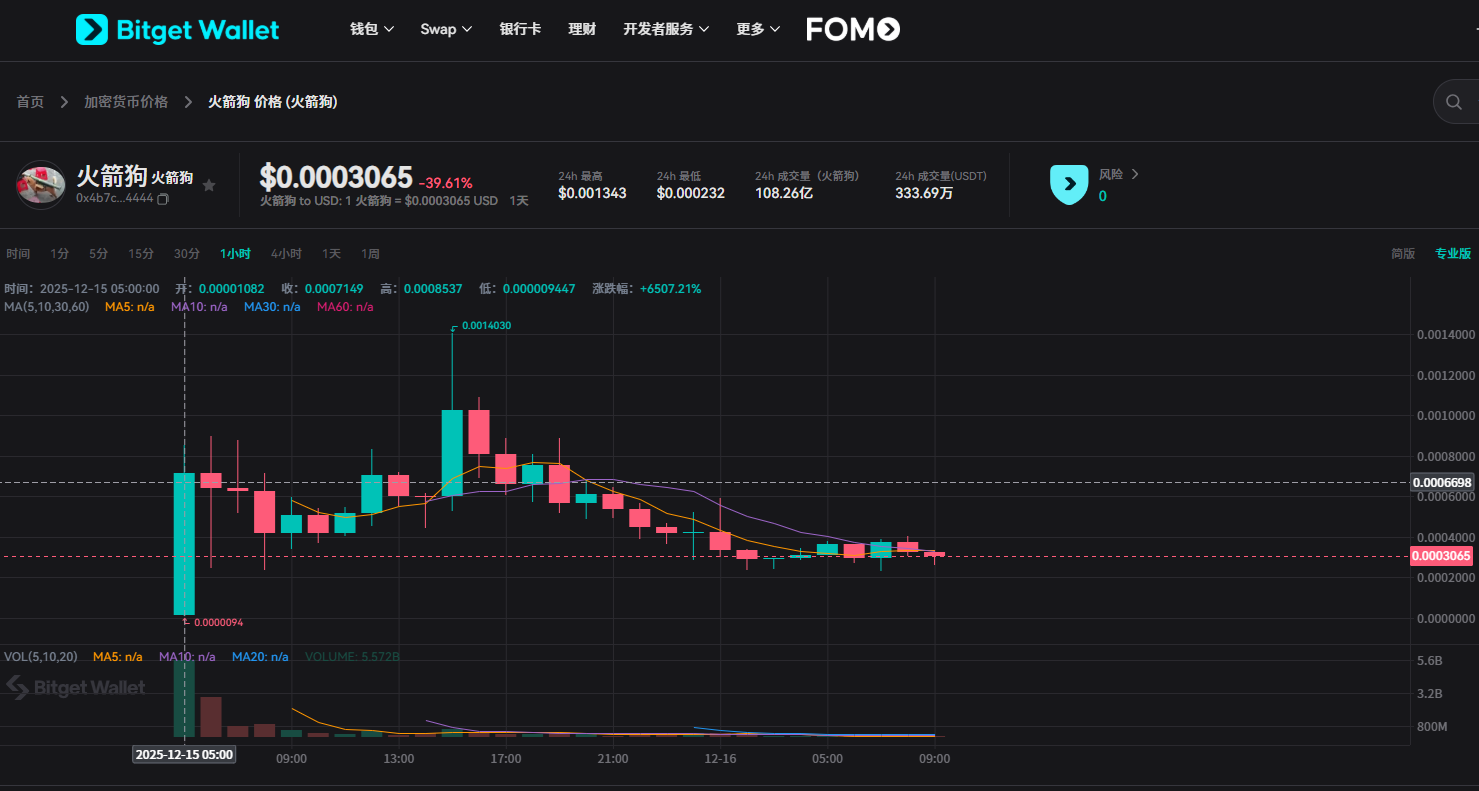Click the Bitget Wallet watermark icon on chart
This screenshot has width=1479, height=791.
click(16, 687)
